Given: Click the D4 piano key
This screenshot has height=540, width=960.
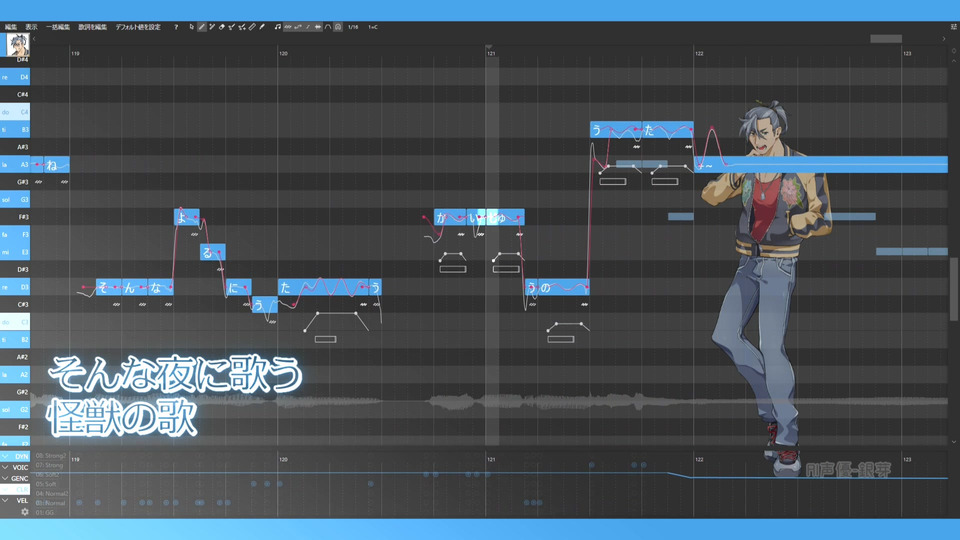Looking at the screenshot, I should (15, 77).
